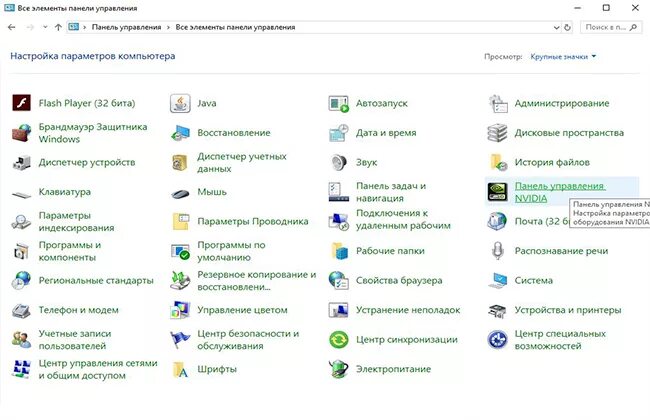
Task: Open the Центр специальных возможностей icon
Action: tap(497, 340)
